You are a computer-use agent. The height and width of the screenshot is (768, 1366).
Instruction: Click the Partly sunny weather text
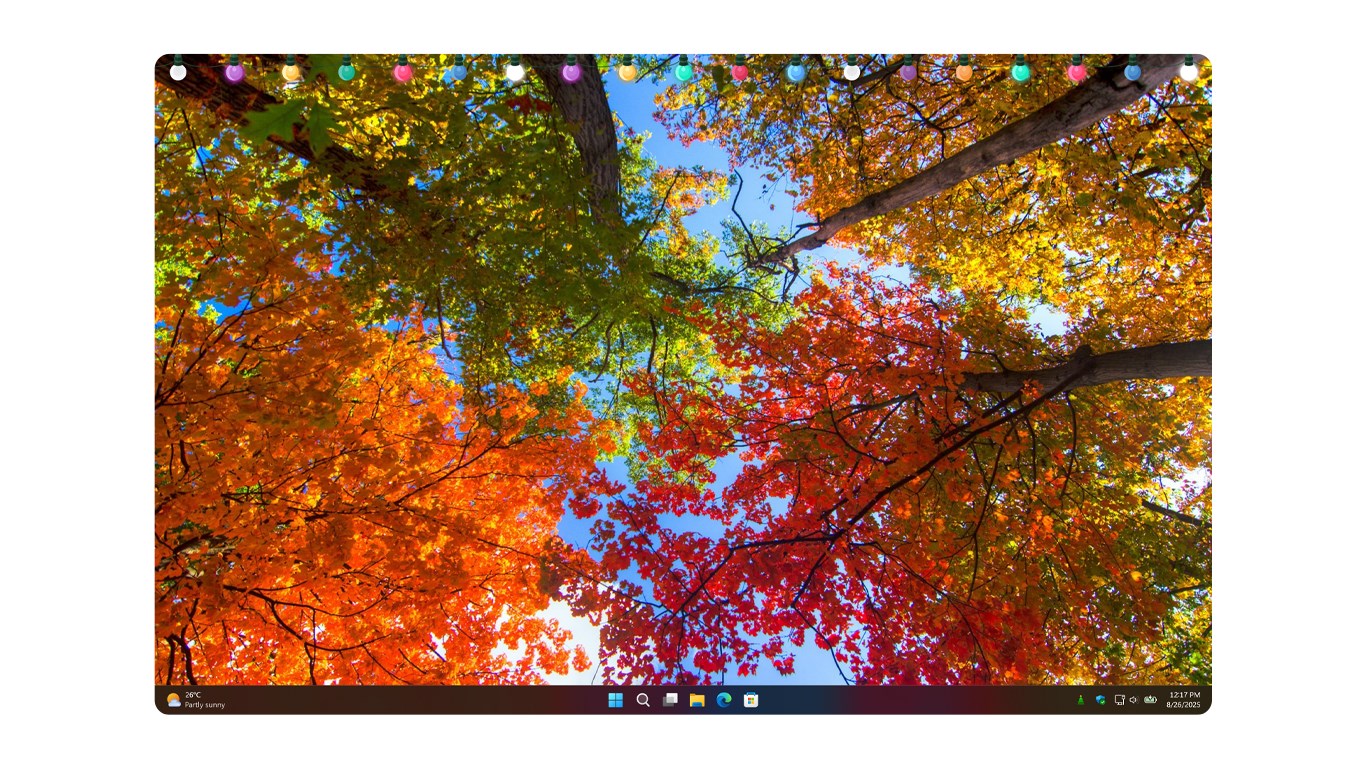point(205,705)
